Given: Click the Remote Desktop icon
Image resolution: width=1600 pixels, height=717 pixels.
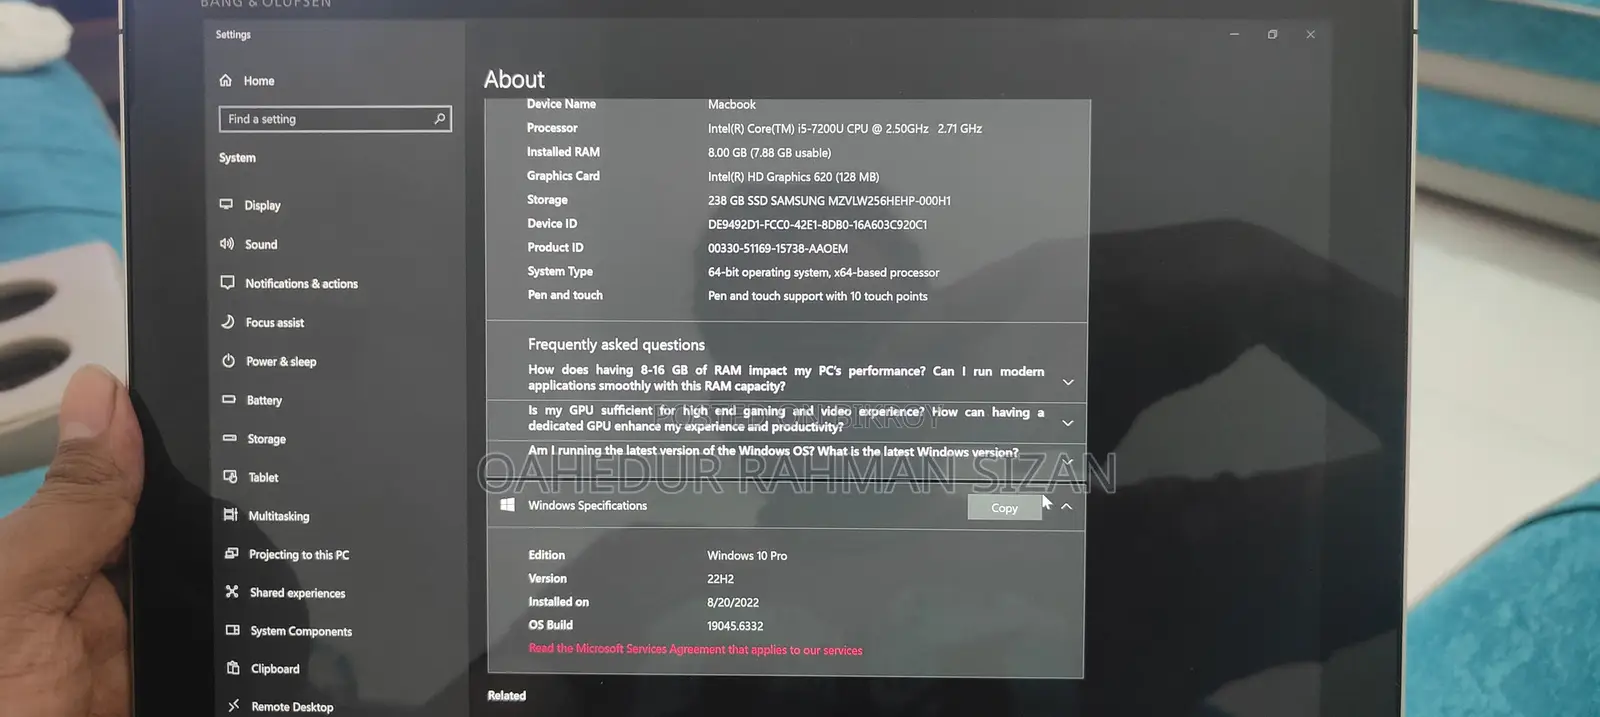Looking at the screenshot, I should click(234, 706).
